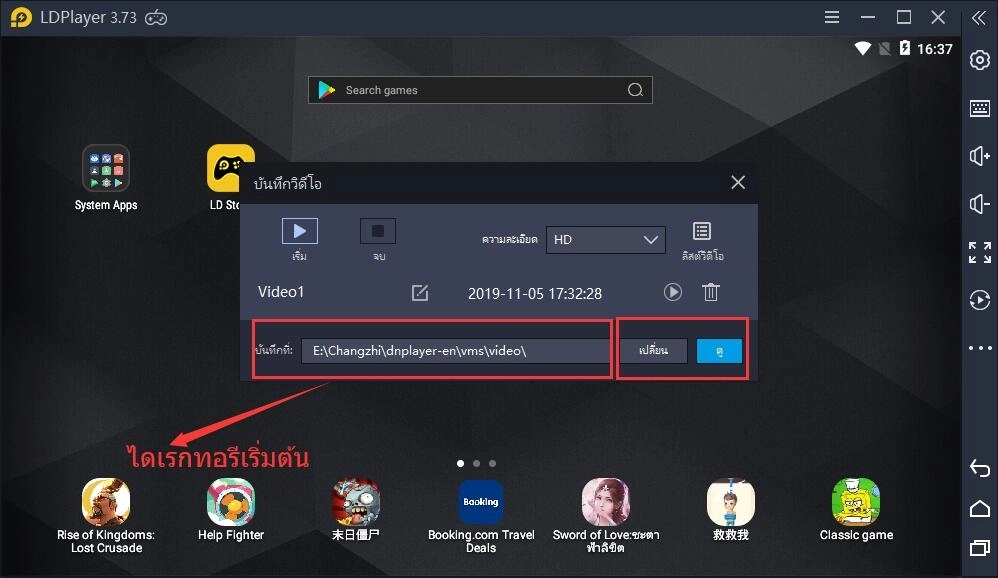This screenshot has height=578, width=998.
Task: Click the gamepad icon in title bar
Action: (156, 18)
